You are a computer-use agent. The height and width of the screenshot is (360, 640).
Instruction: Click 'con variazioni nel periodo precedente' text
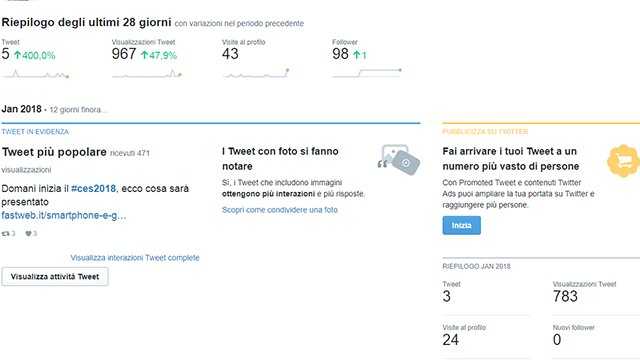pyautogui.click(x=239, y=24)
